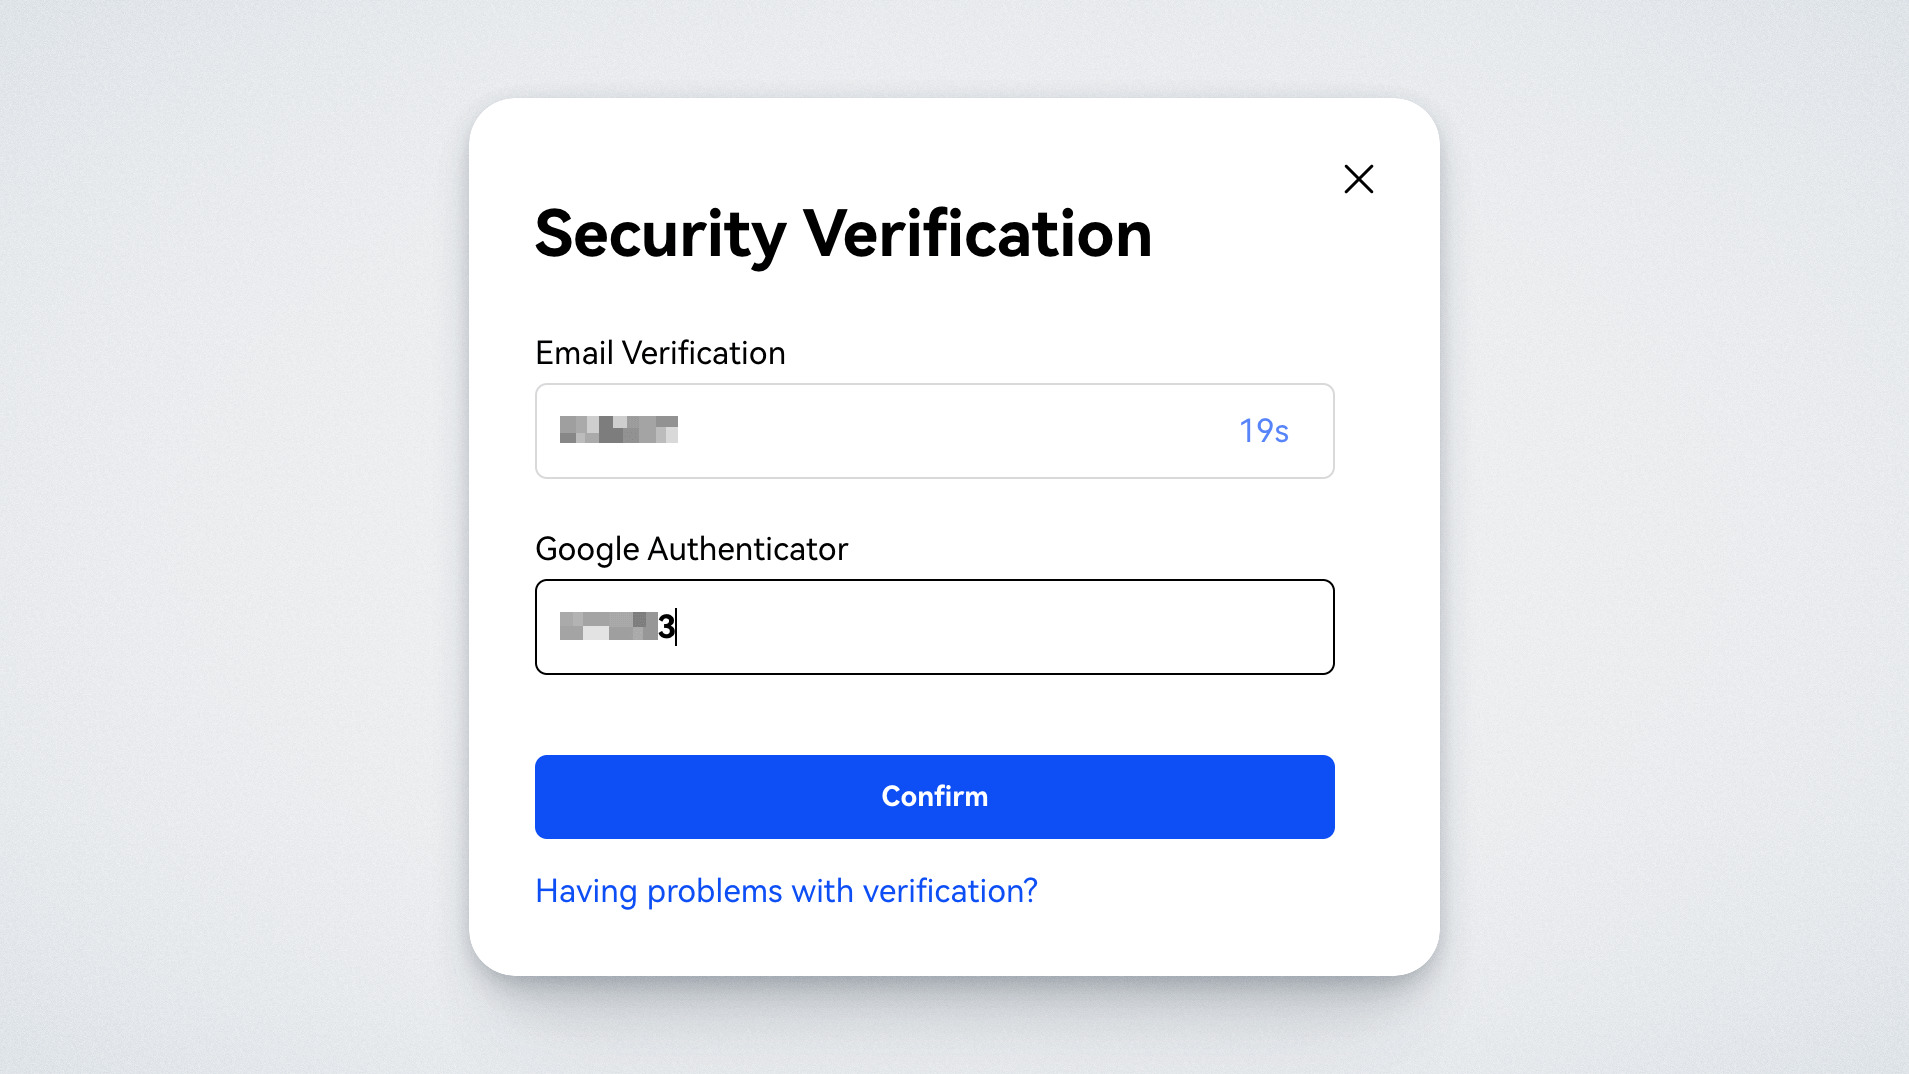The width and height of the screenshot is (1909, 1074).
Task: Open Having problems with verification link
Action: click(x=786, y=891)
